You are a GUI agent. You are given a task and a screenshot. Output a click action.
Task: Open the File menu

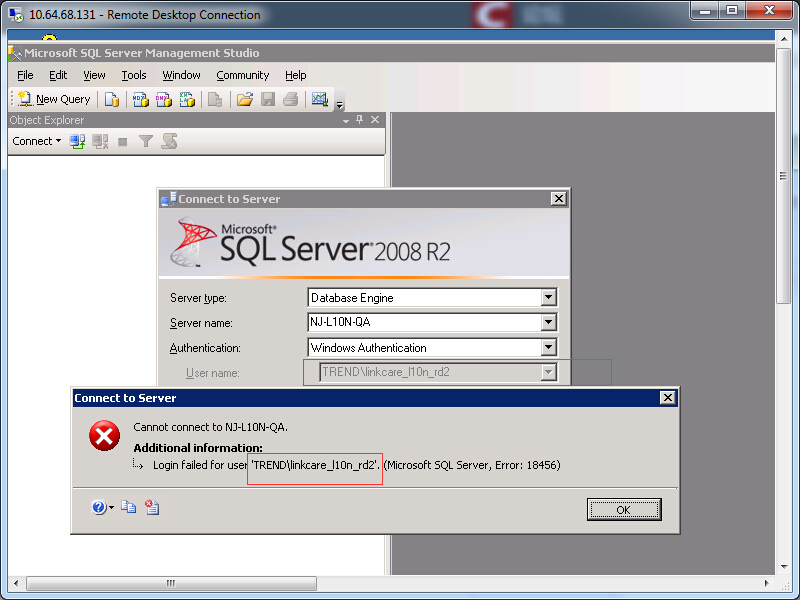[x=25, y=76]
